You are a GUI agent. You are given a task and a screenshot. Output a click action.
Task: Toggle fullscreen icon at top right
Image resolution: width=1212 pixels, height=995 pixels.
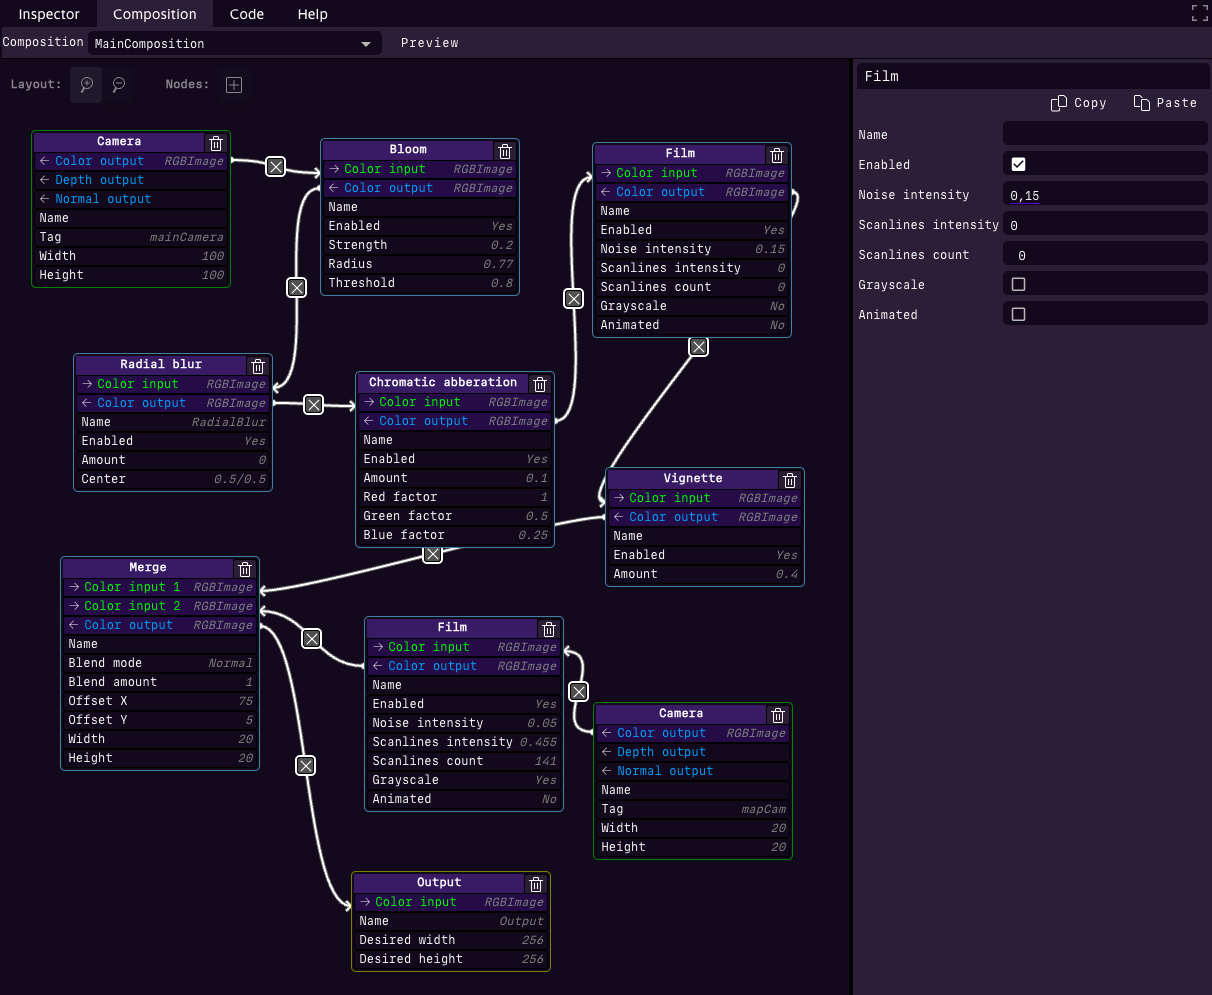[x=1200, y=13]
